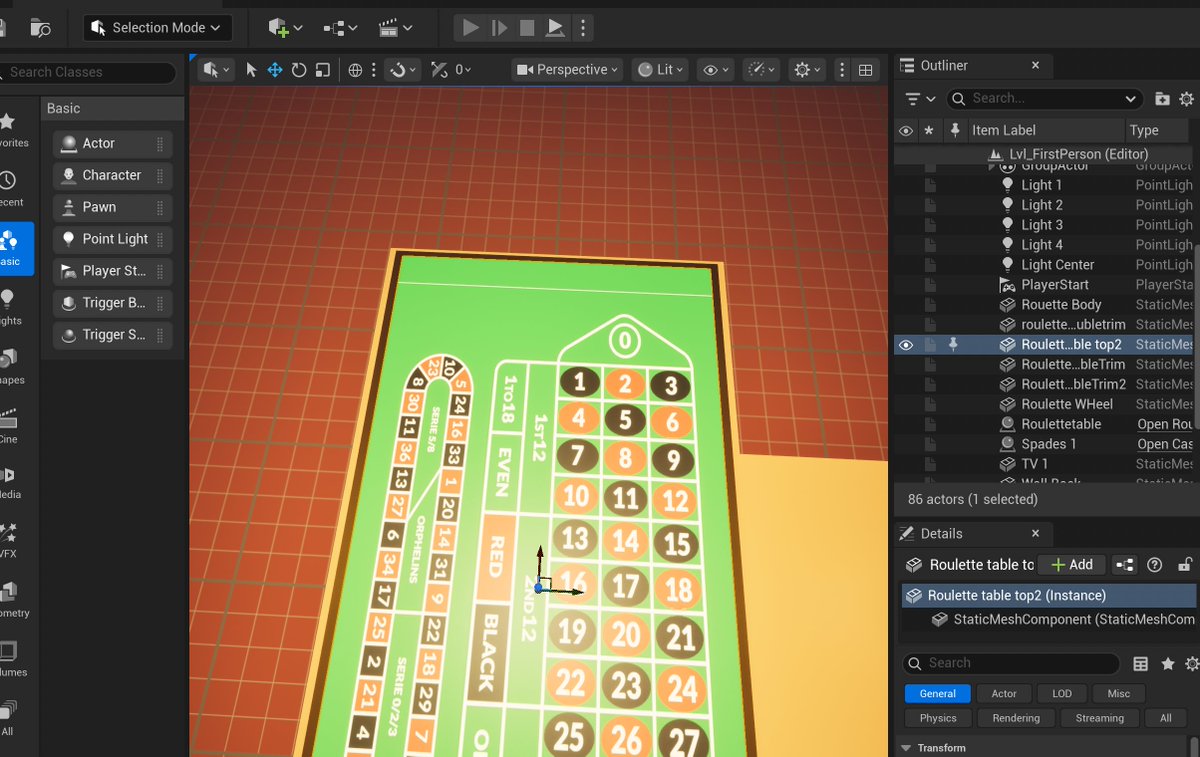Viewport: 1200px width, 757px height.
Task: Open the Blueprints dropdown in toolbar
Action: point(341,28)
